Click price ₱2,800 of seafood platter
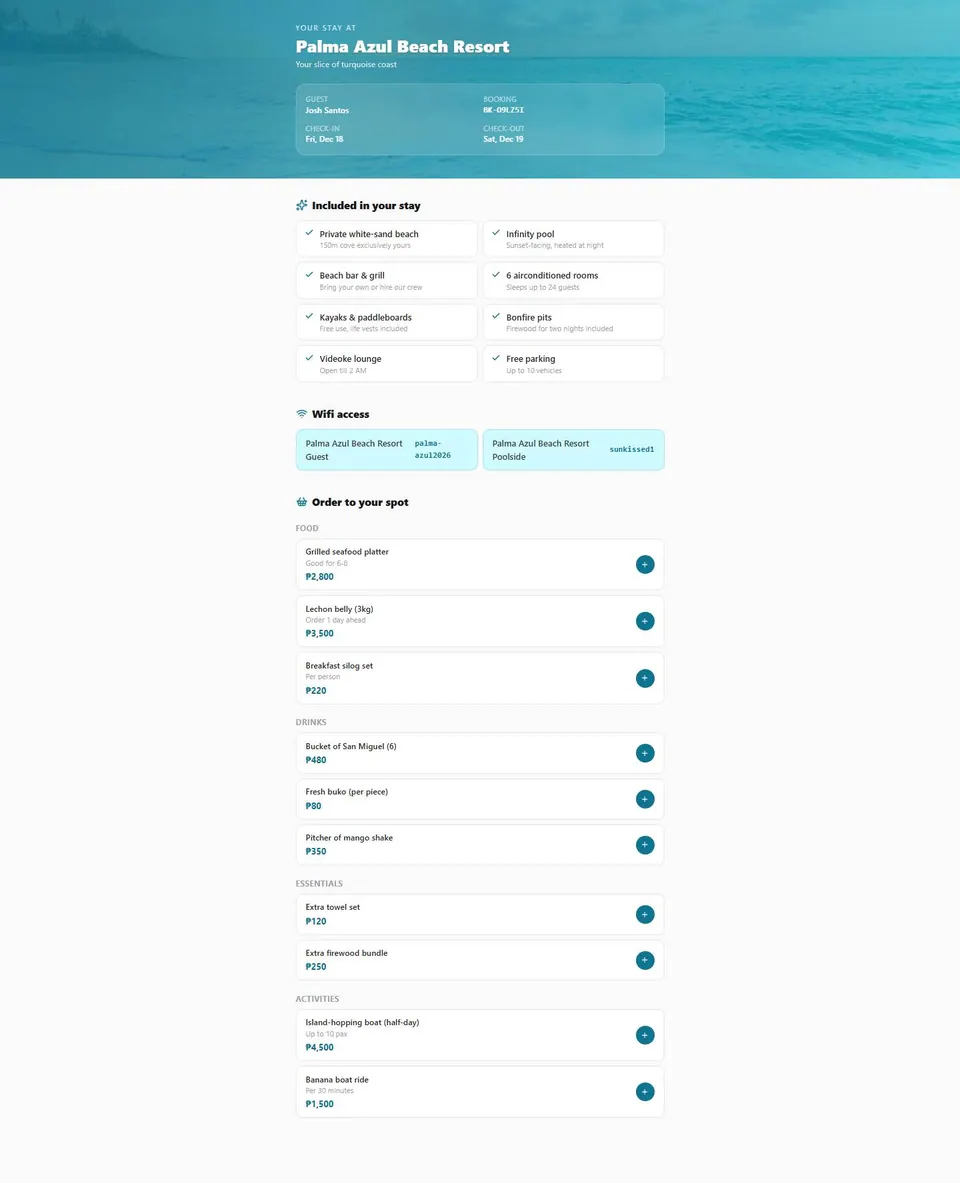This screenshot has width=960, height=1183. tap(319, 576)
